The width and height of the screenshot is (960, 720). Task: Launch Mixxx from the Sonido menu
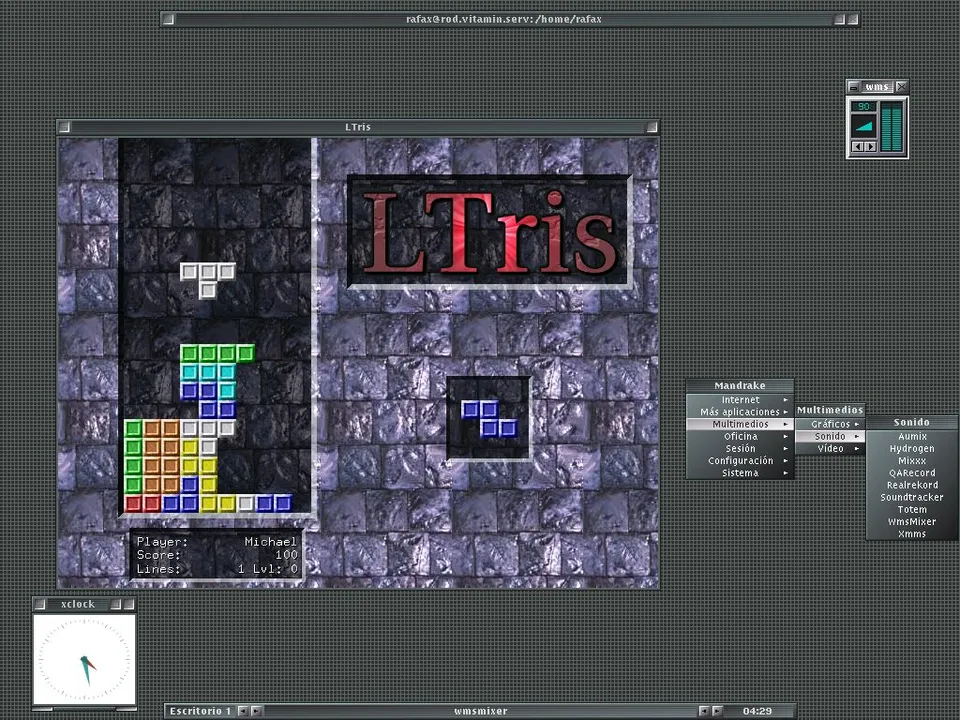tap(912, 461)
